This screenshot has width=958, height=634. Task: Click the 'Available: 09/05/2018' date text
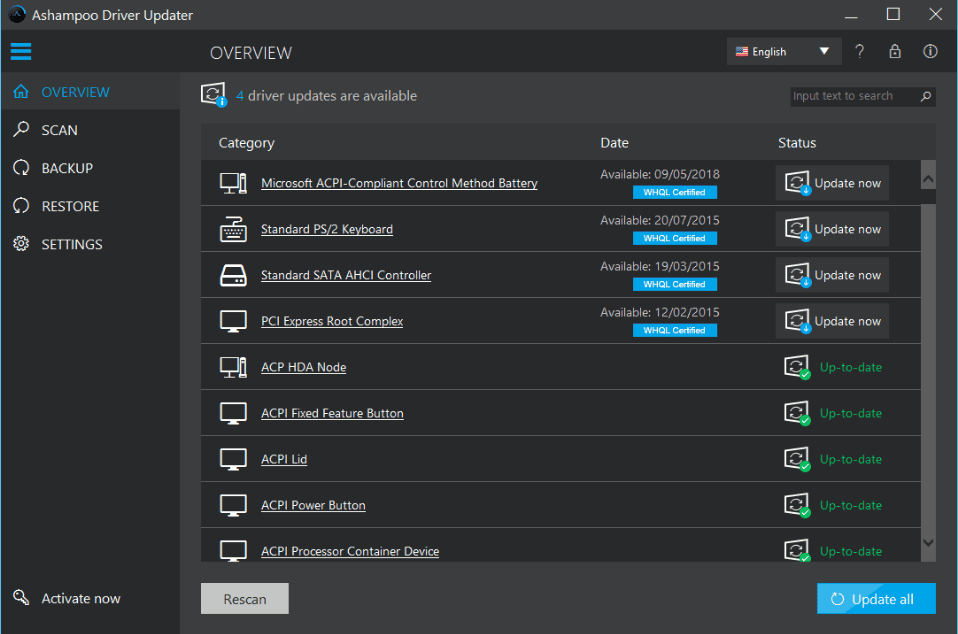[660, 174]
